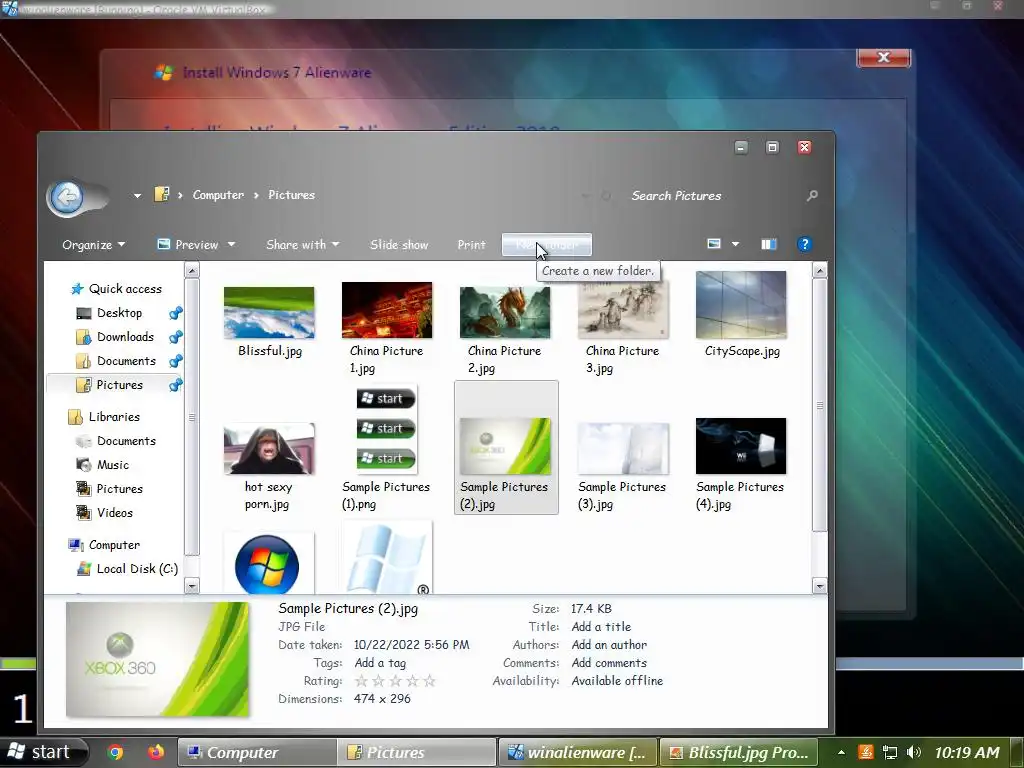Select Pictures under Quick access

(x=110, y=385)
